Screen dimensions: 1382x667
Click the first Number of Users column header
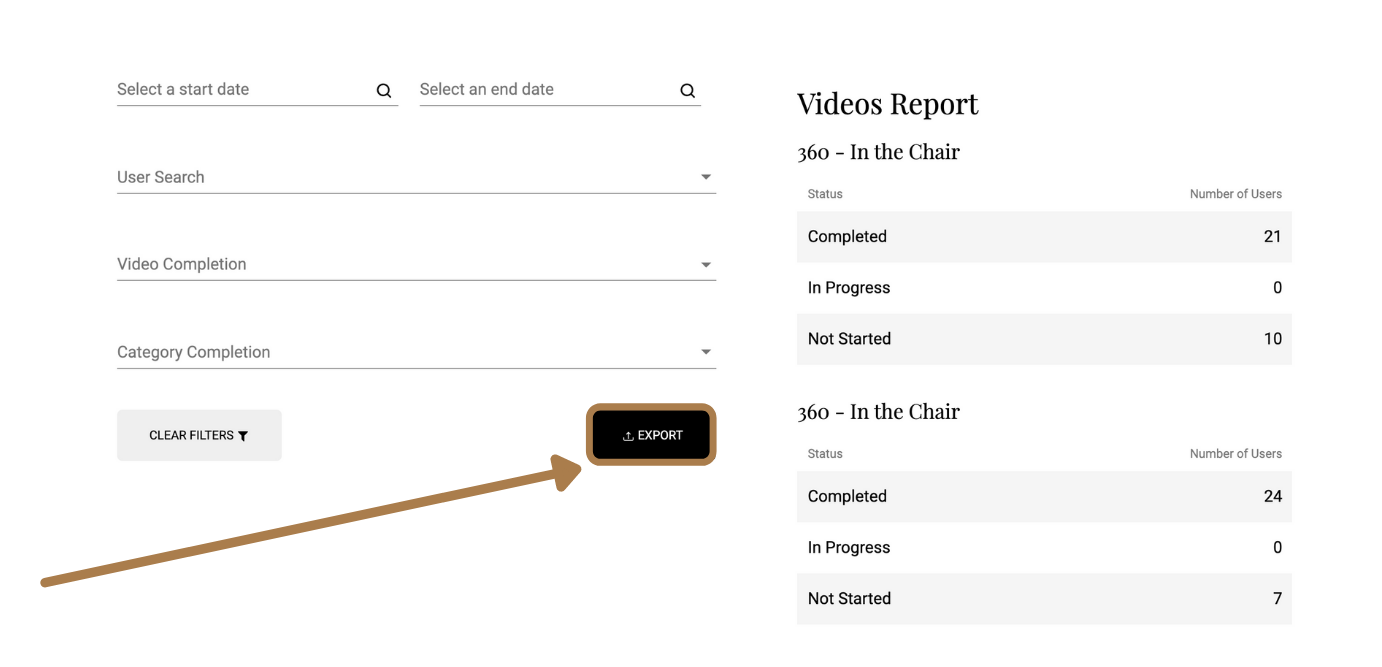(1235, 194)
